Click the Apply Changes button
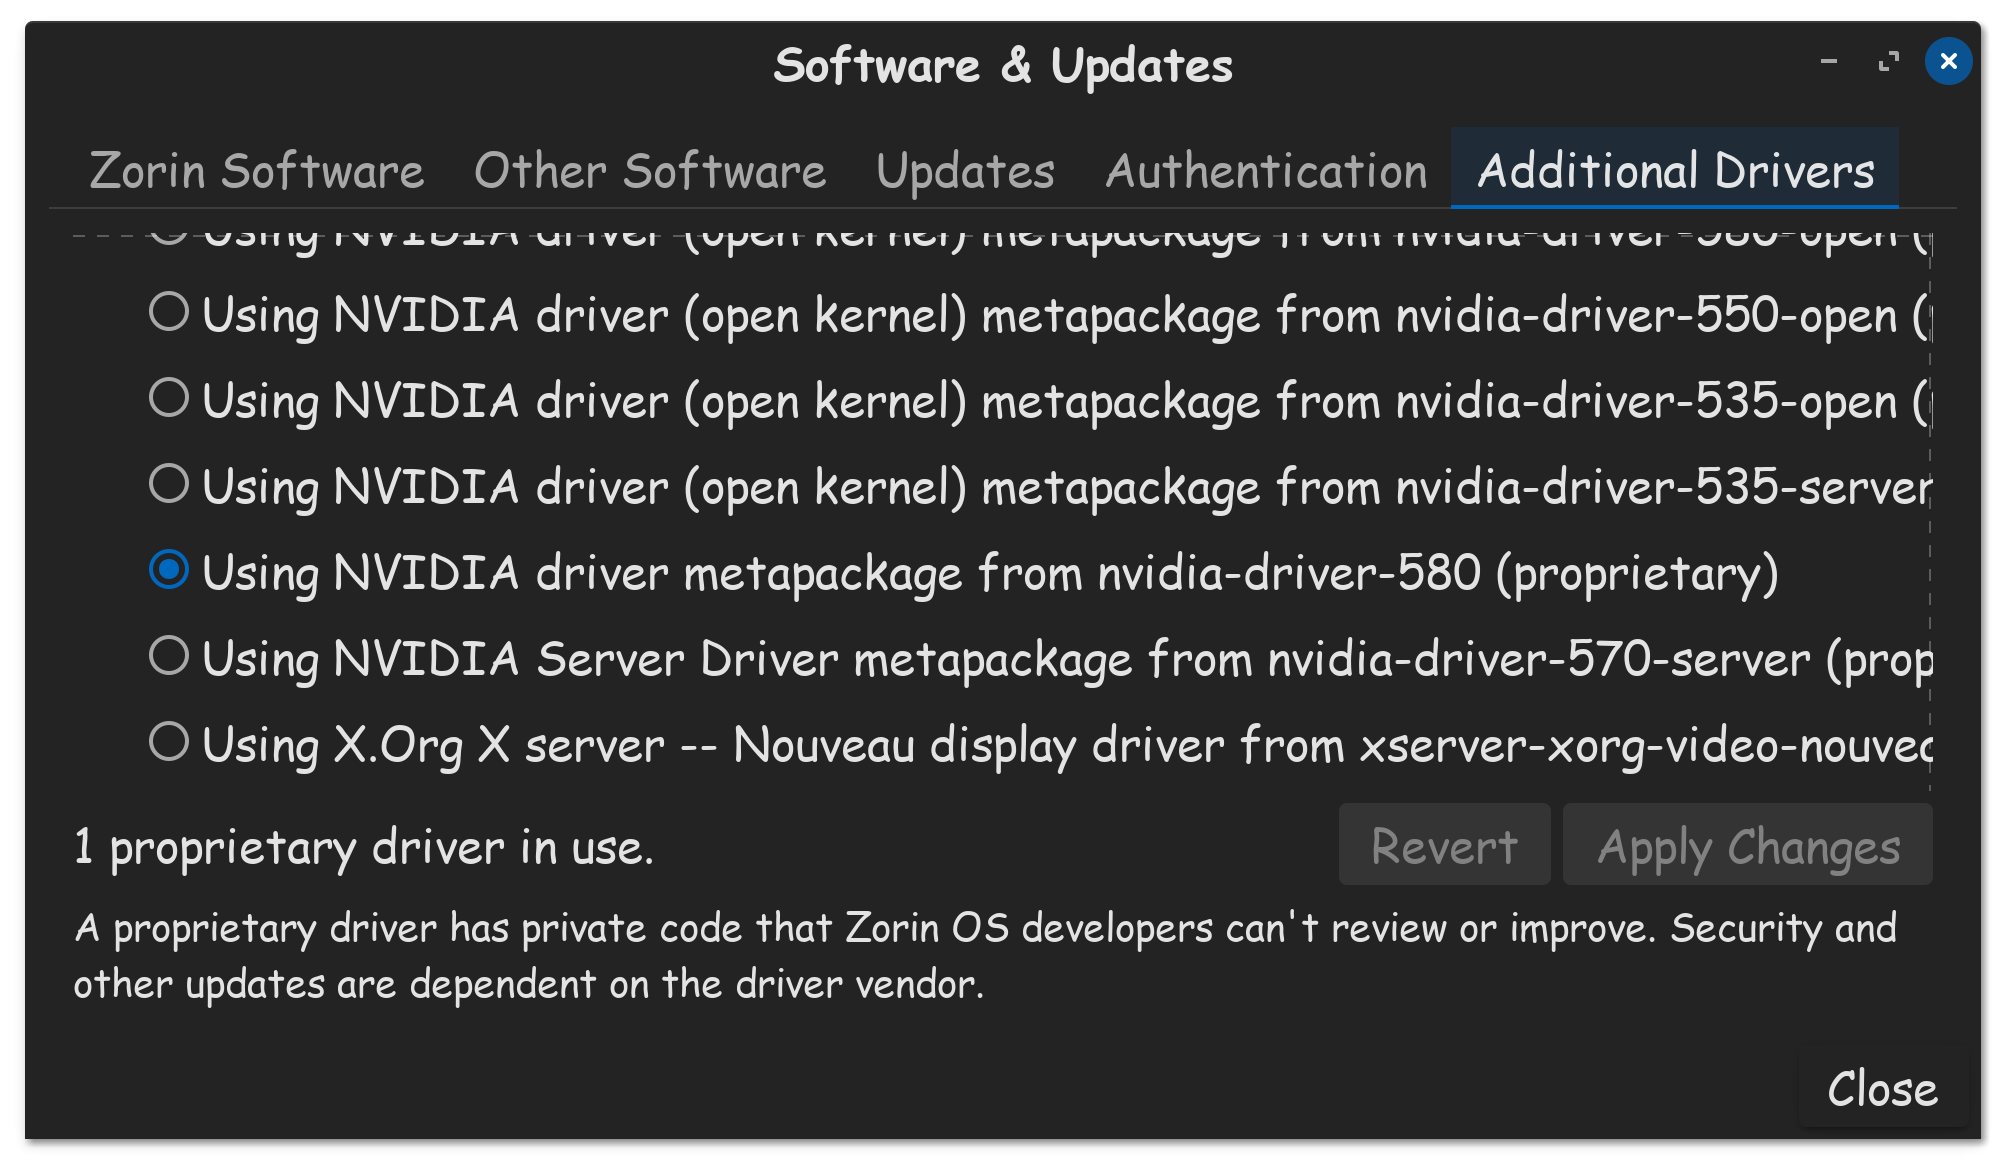 1747,846
